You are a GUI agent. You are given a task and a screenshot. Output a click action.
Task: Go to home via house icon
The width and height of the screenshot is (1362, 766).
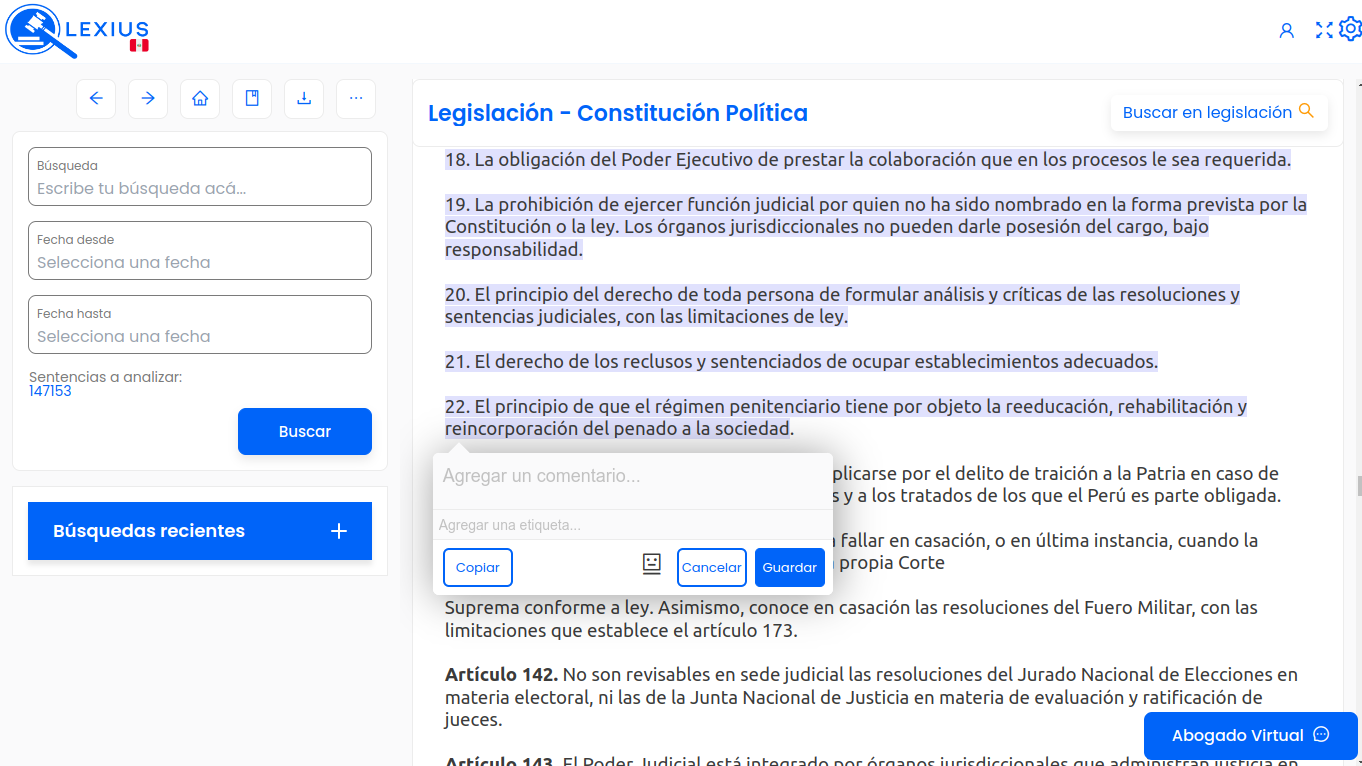pyautogui.click(x=200, y=99)
